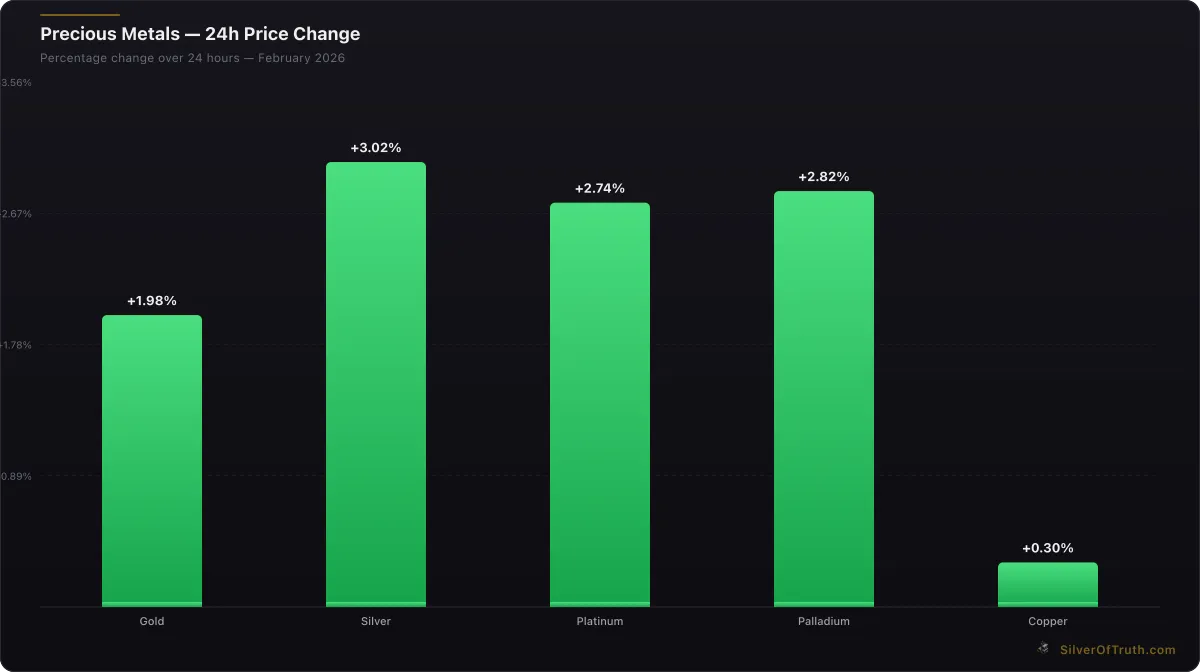Open the SilverOfTruth.com link
This screenshot has height=672, width=1200.
click(1118, 650)
